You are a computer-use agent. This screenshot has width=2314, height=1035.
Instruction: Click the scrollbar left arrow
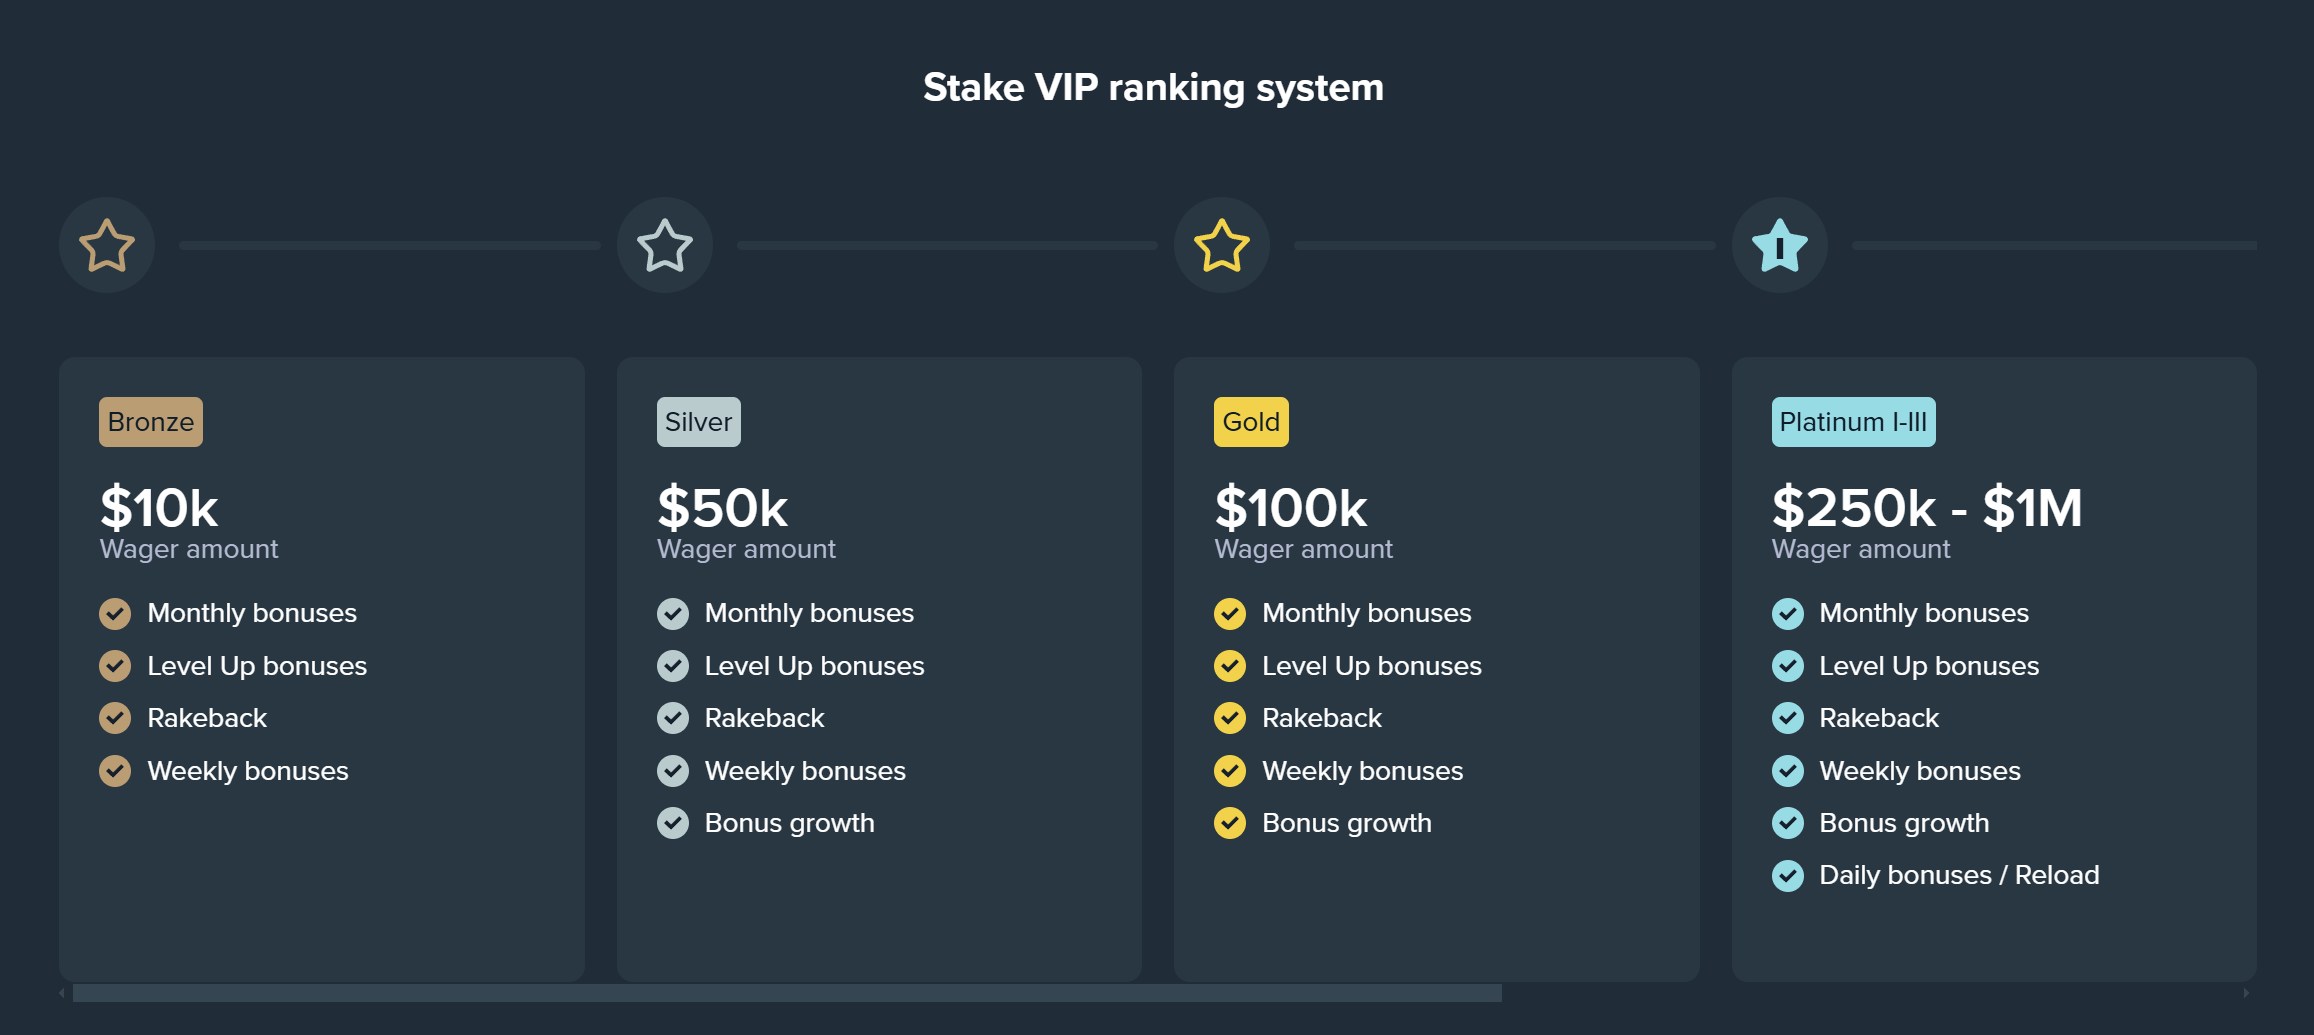tap(62, 993)
